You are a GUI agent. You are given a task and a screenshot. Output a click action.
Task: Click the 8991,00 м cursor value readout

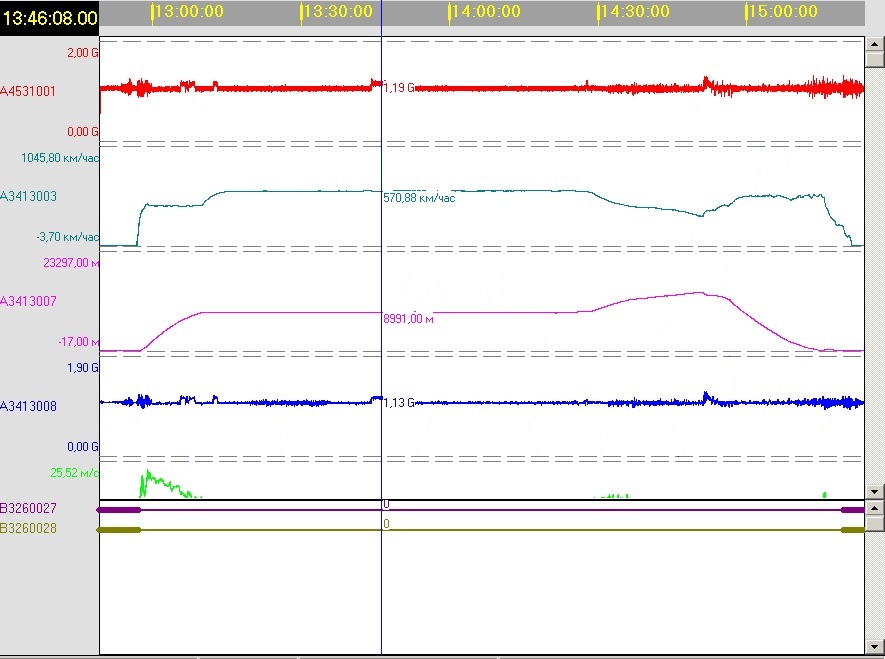tap(408, 319)
